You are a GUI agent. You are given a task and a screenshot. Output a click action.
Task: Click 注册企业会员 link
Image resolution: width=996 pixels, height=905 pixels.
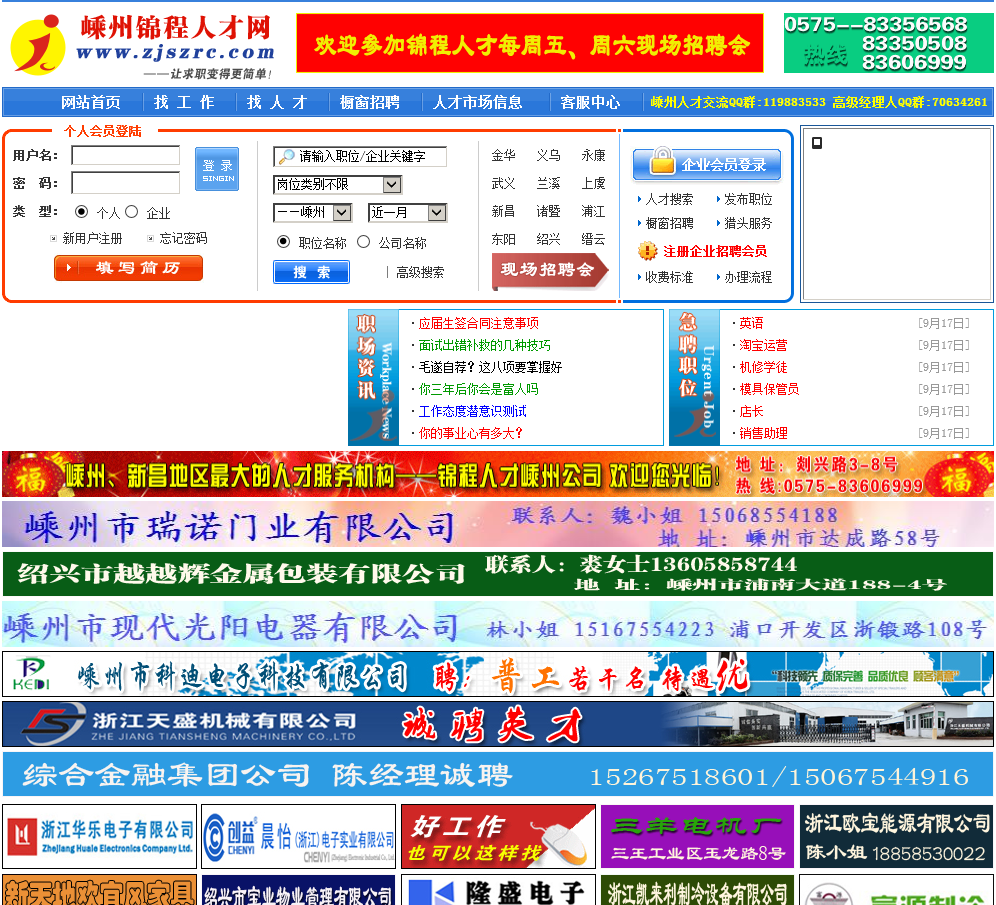[715, 251]
